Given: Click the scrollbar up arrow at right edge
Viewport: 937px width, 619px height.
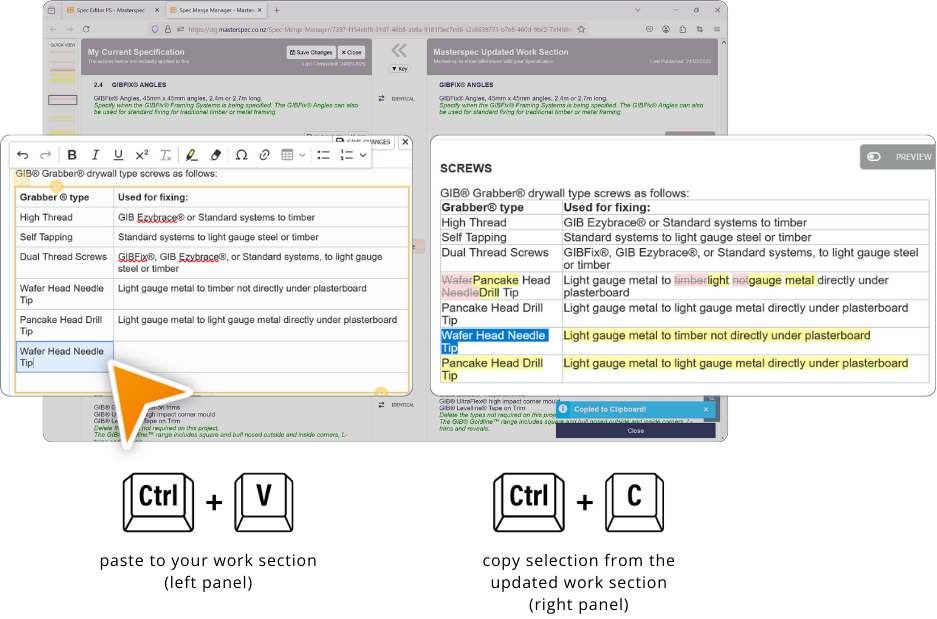Looking at the screenshot, I should (x=724, y=43).
